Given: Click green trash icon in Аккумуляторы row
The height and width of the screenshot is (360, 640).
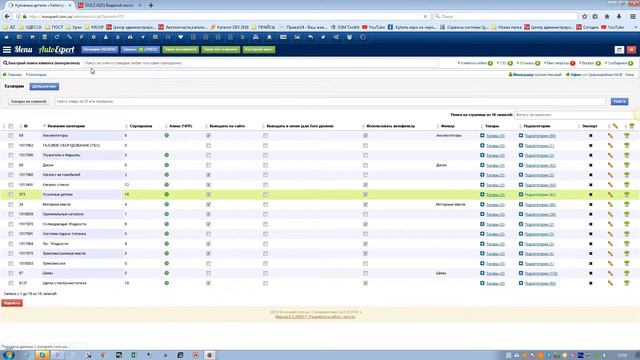Looking at the screenshot, I should tap(627, 136).
